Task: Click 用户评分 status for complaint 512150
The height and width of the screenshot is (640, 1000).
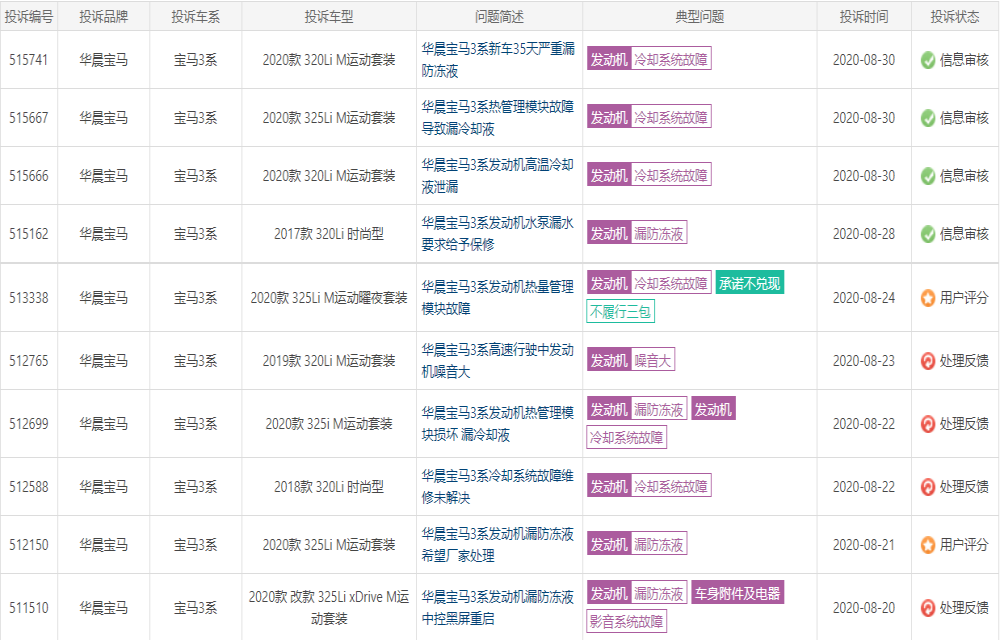Action: [x=964, y=545]
